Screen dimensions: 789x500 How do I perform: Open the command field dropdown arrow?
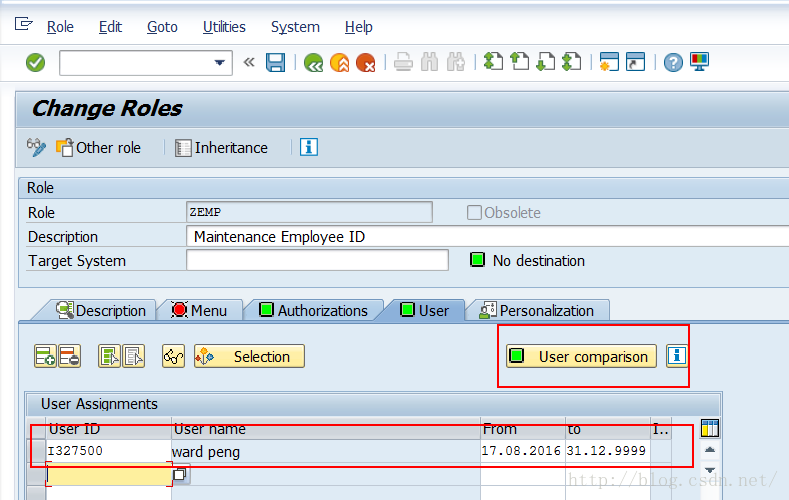coord(219,63)
